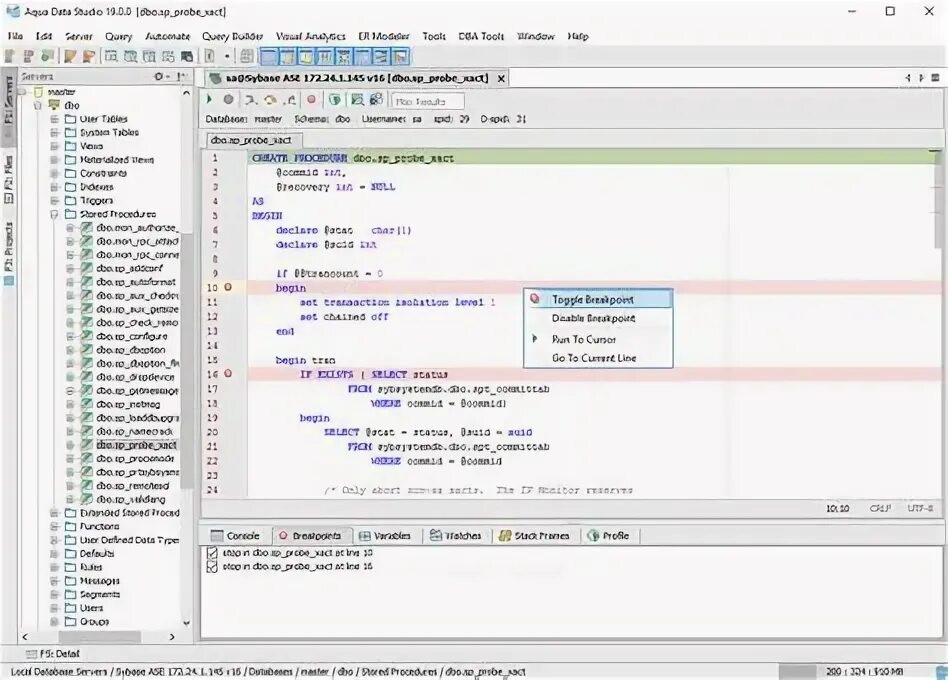Click the gray Stop debugging circle icon
Viewport: 948px width, 680px height.
coord(228,100)
